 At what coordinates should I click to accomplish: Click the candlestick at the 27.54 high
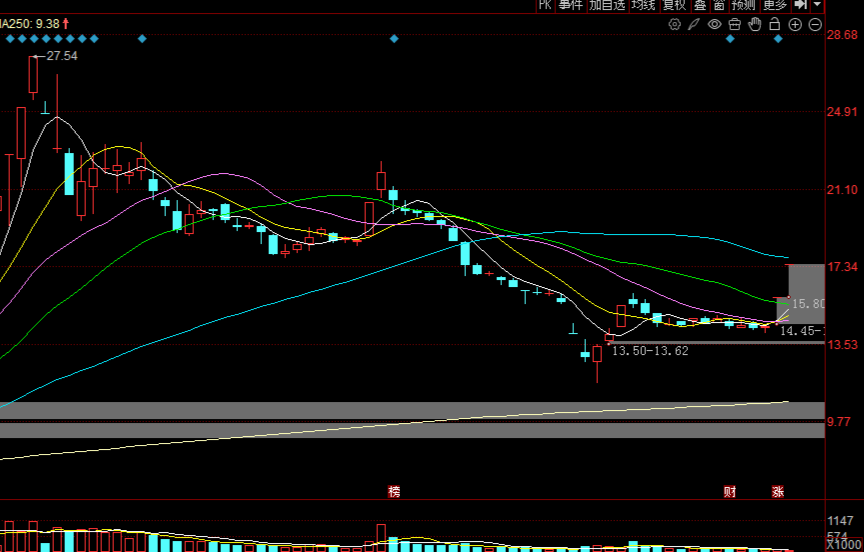click(x=33, y=74)
